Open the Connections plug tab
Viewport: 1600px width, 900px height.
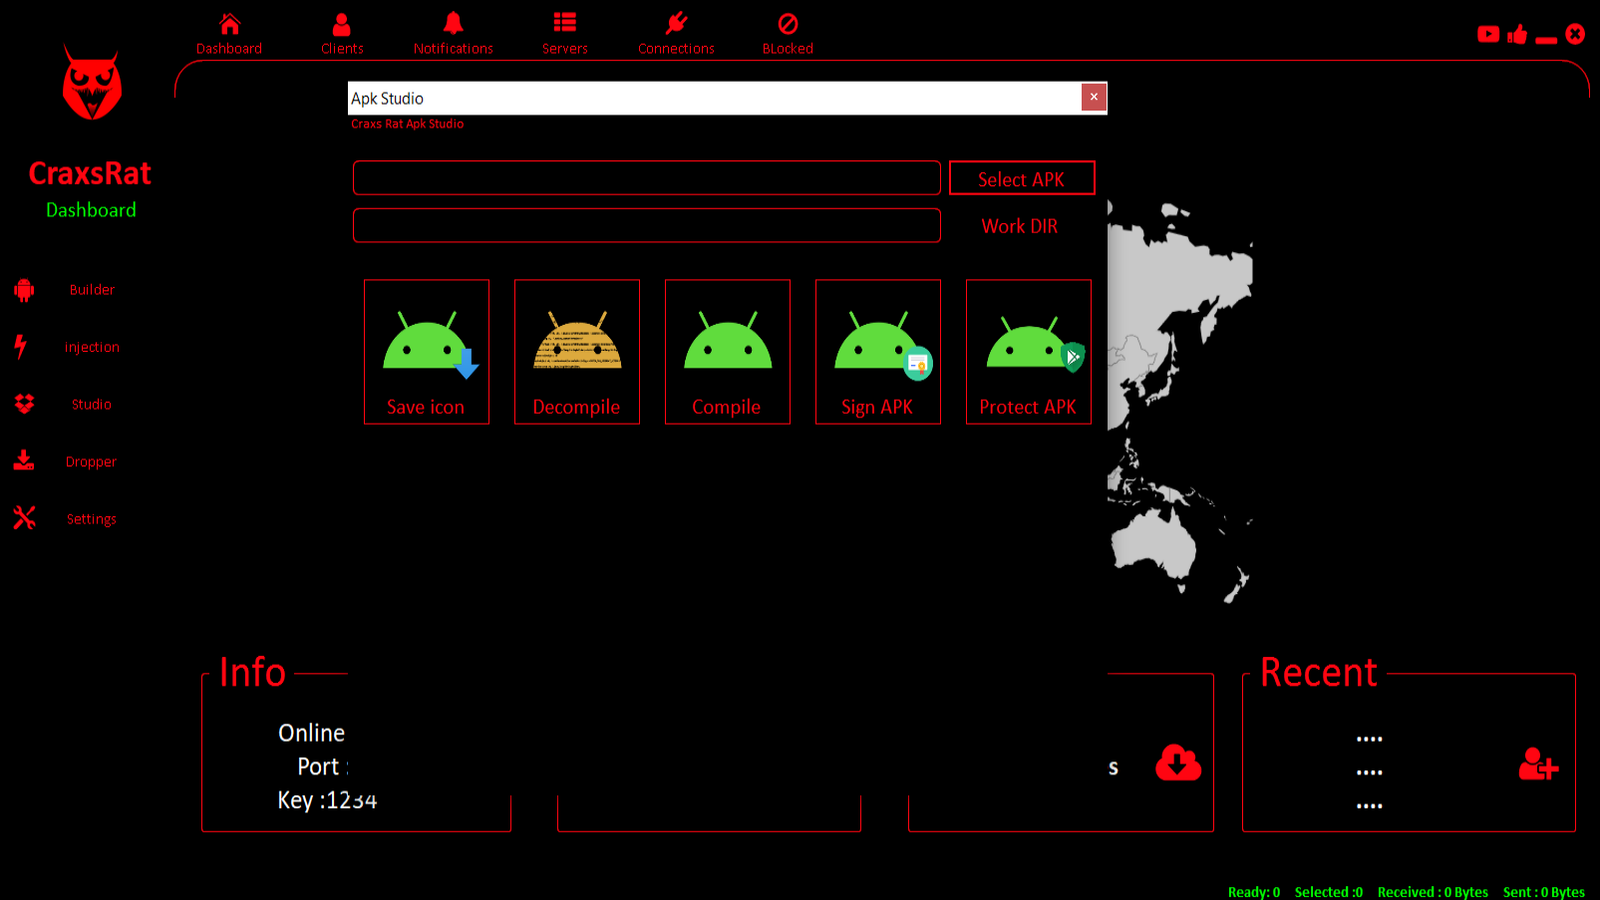676,34
